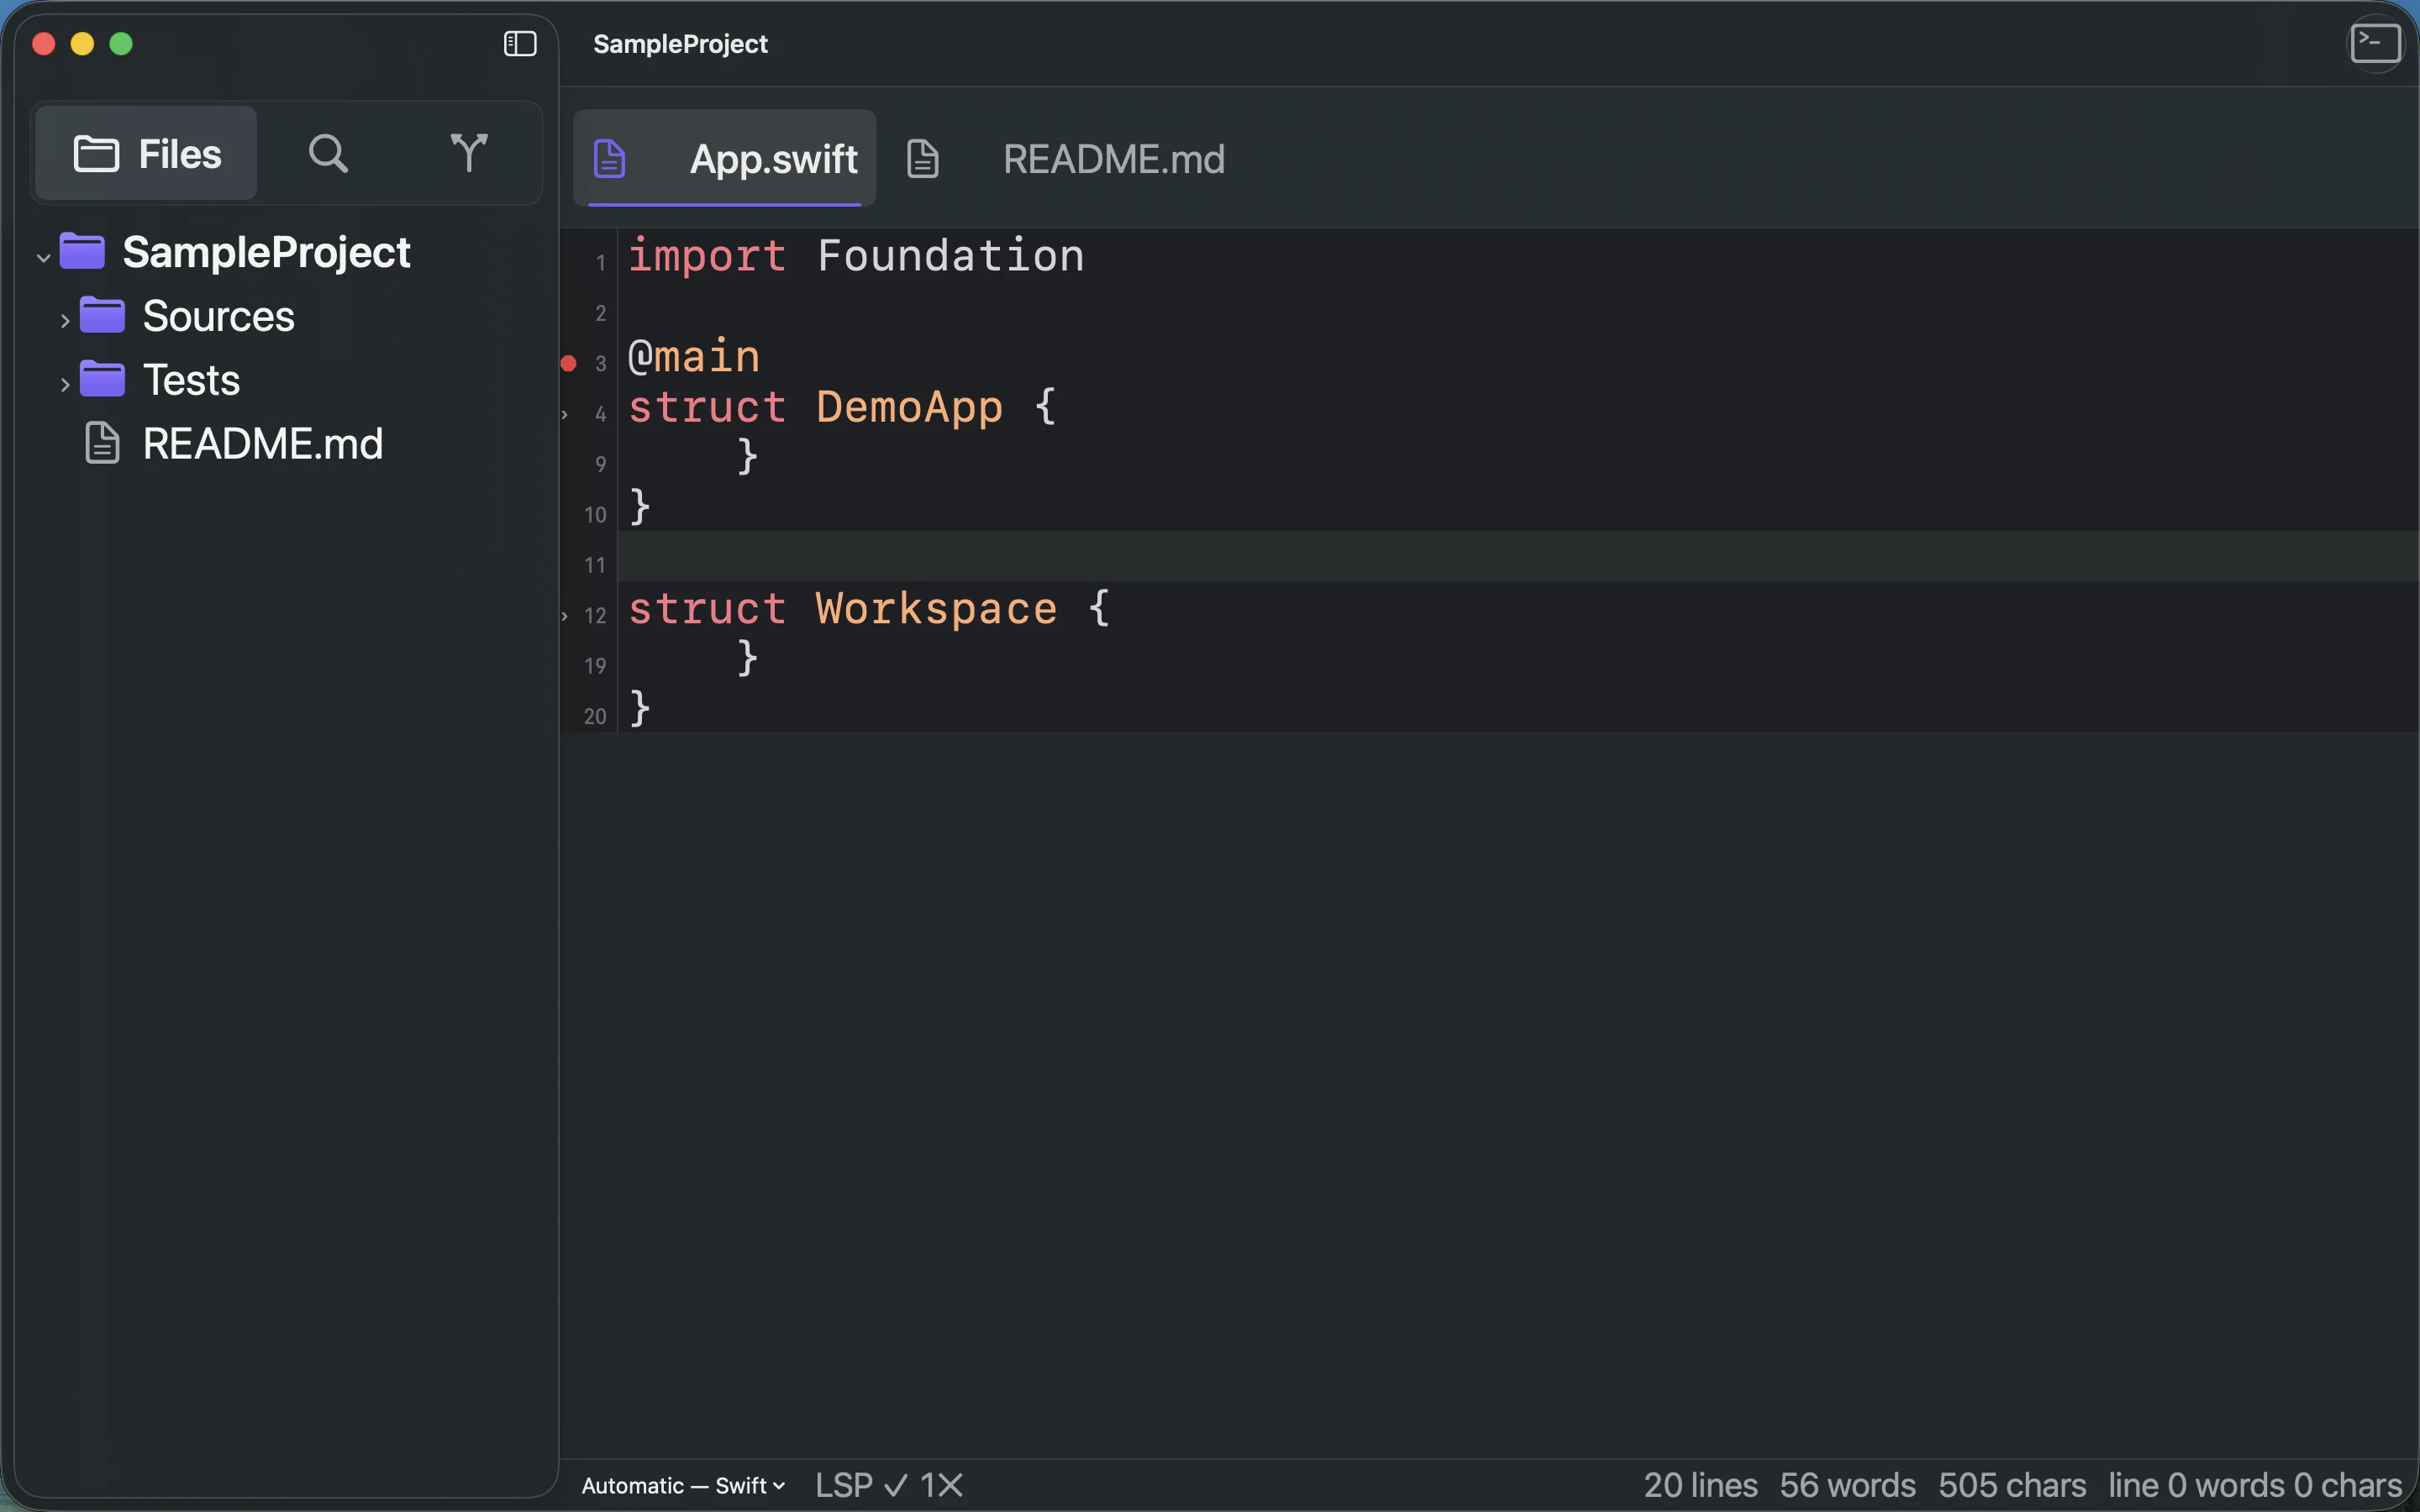Click the import keyword on line 1
Viewport: 2420px width, 1512px height.
click(707, 256)
